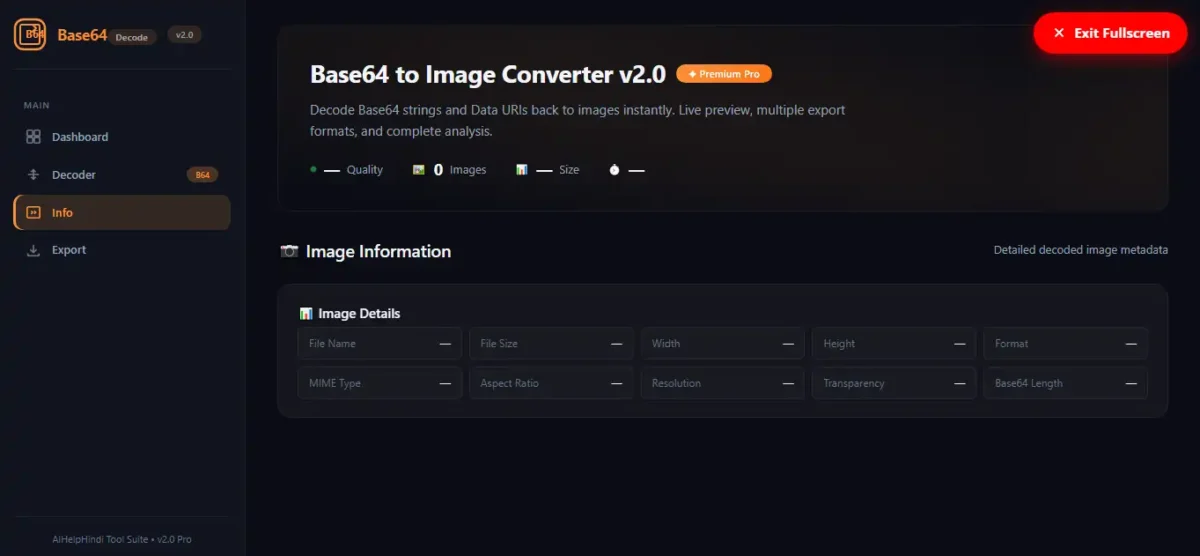This screenshot has height=556, width=1200.
Task: Click the Image Information section title
Action: [x=378, y=252]
